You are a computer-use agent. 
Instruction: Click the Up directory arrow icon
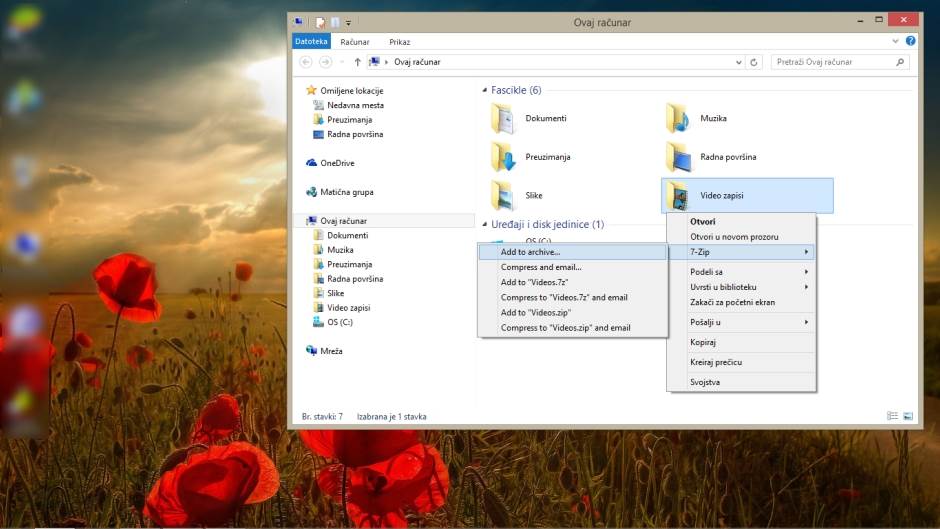pos(358,62)
